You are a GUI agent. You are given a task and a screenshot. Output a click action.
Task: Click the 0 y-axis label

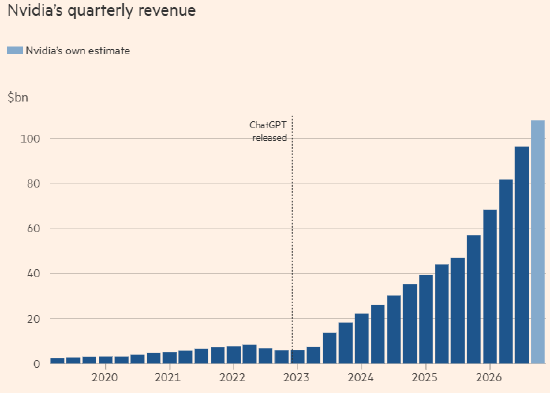coord(37,364)
